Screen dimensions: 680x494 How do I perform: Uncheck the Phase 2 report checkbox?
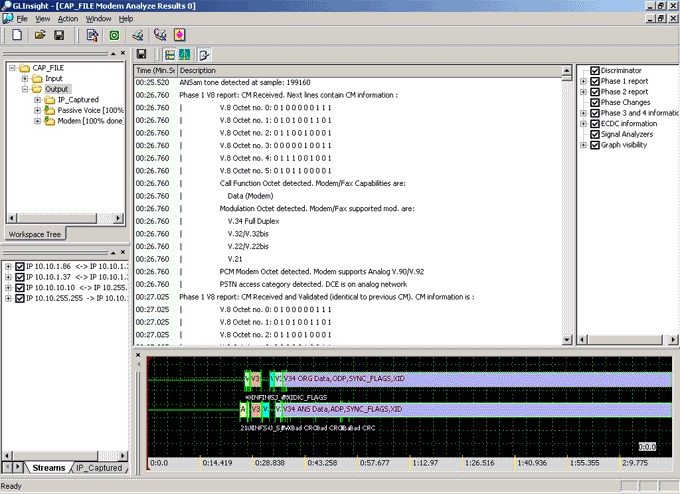595,92
